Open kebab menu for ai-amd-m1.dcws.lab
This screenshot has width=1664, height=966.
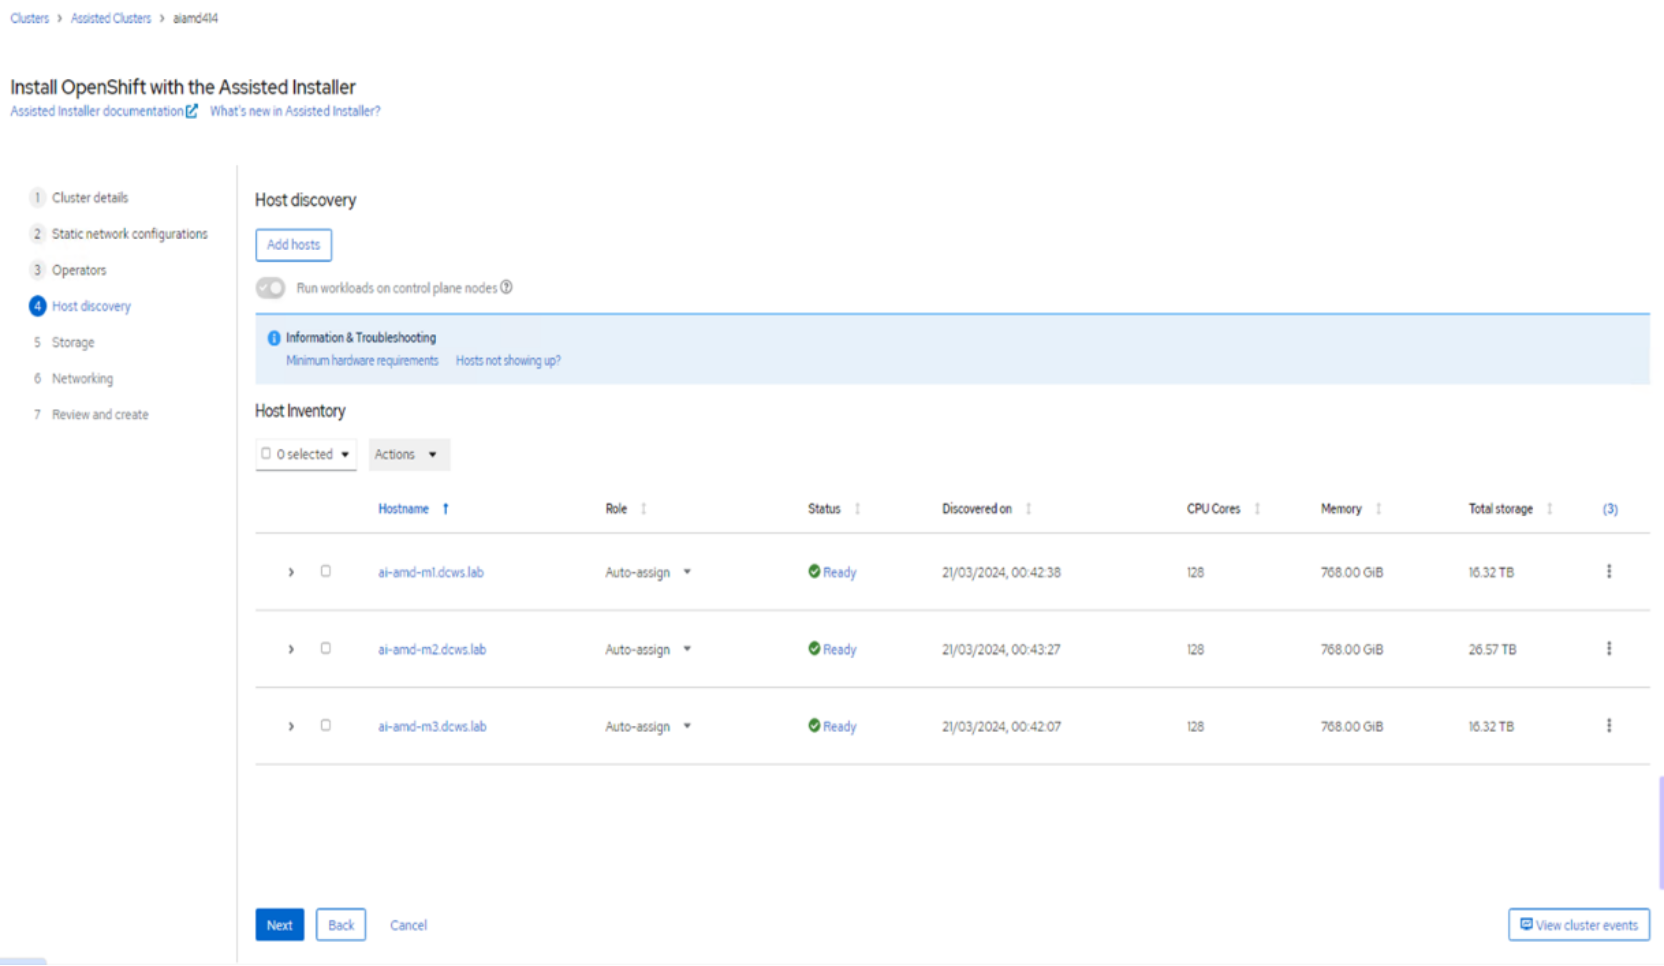pos(1608,571)
